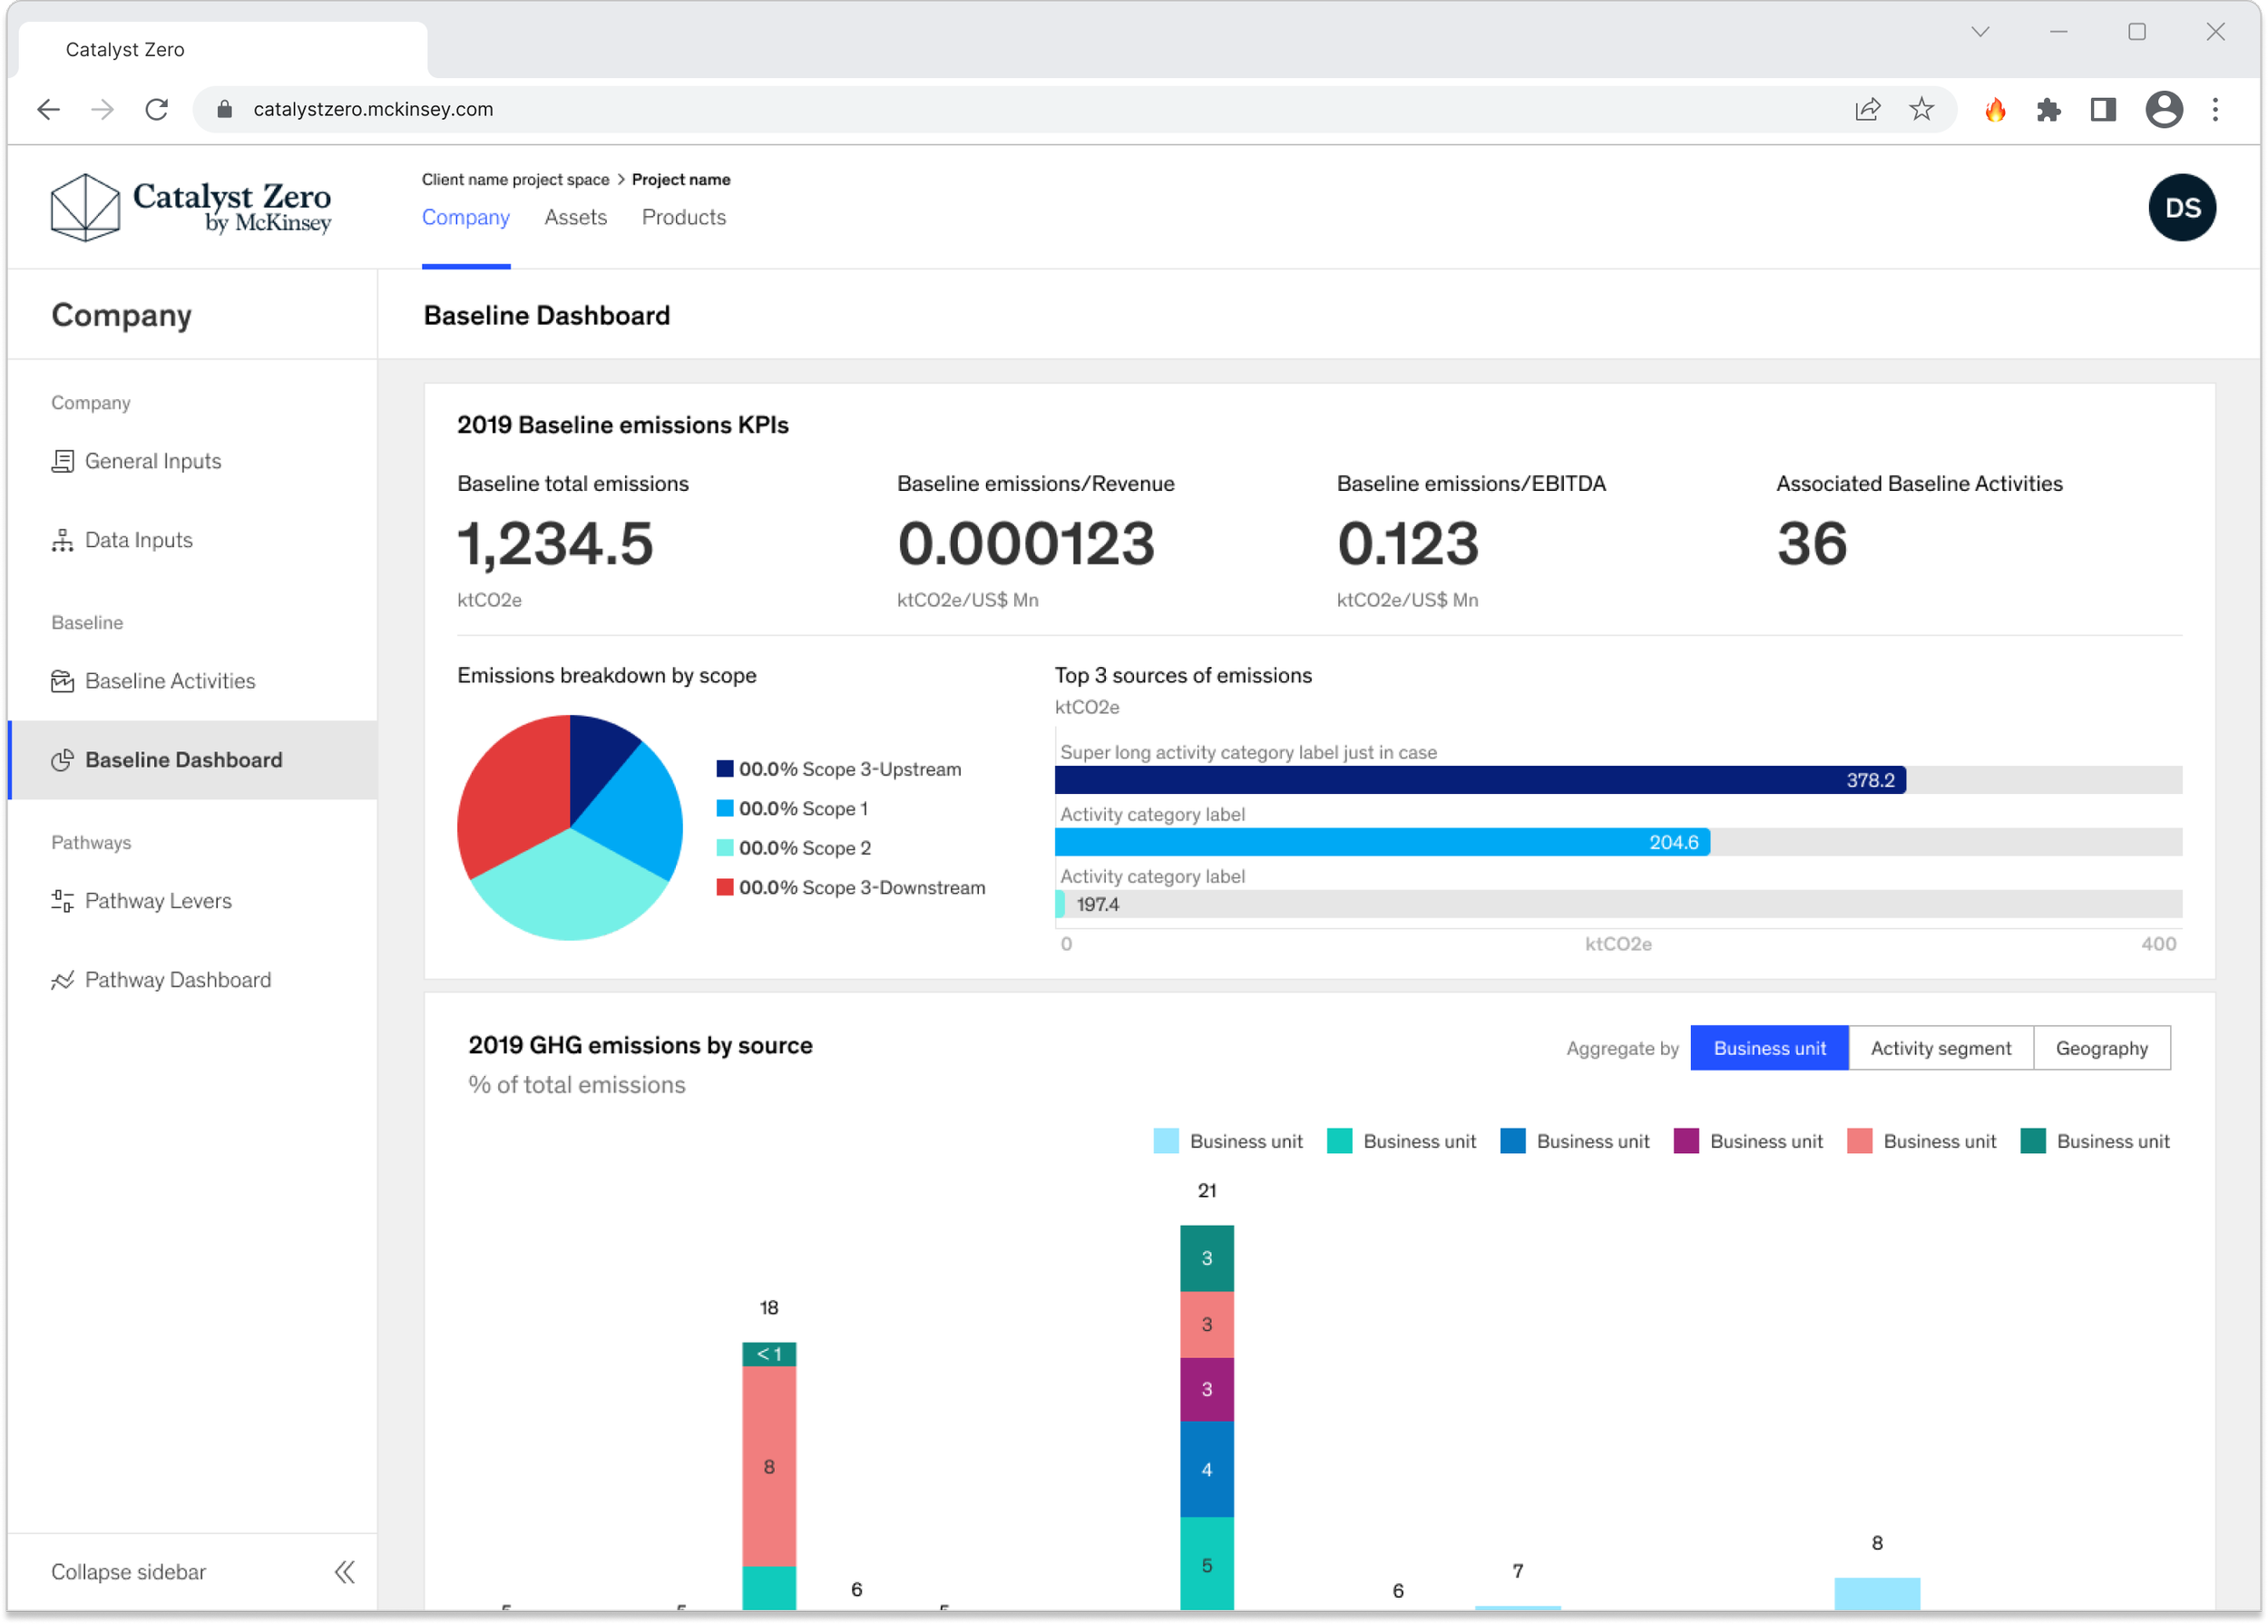
Task: Click the Baseline Activities icon
Action: pyautogui.click(x=62, y=681)
